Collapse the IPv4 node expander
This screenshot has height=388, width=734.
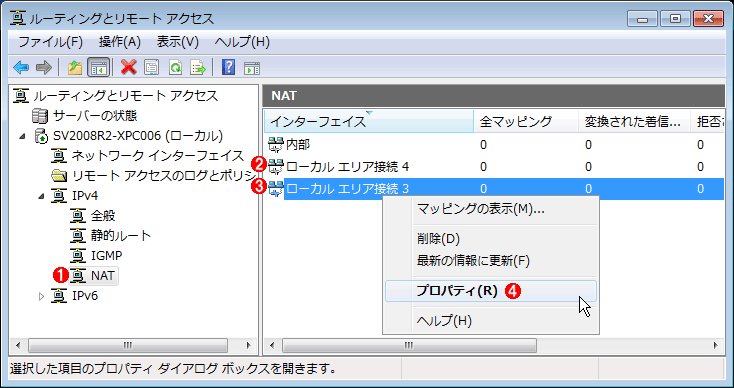pyautogui.click(x=42, y=196)
